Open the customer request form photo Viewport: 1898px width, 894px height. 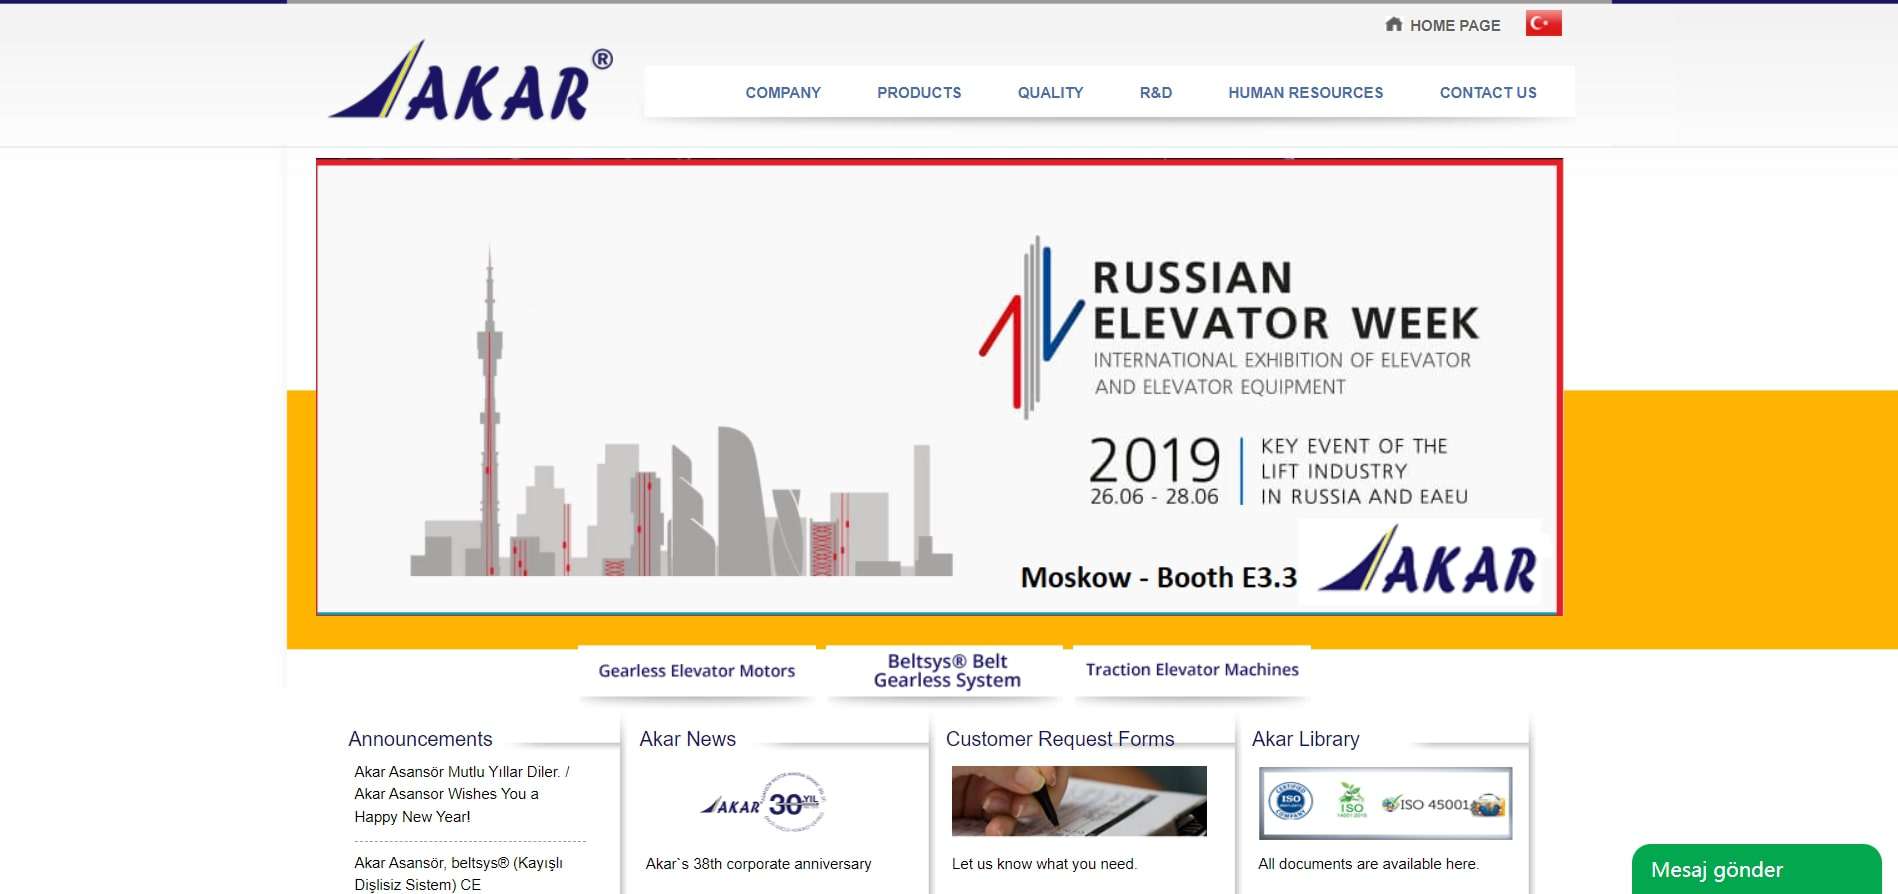coord(1078,801)
